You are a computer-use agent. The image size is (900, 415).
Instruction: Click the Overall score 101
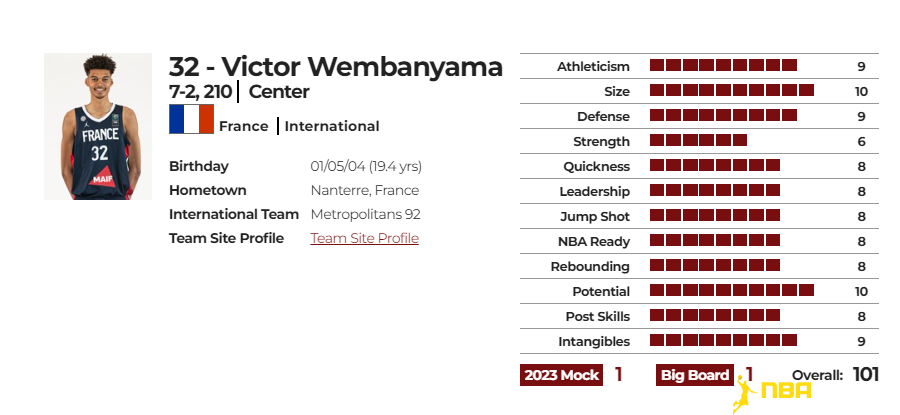click(x=866, y=374)
